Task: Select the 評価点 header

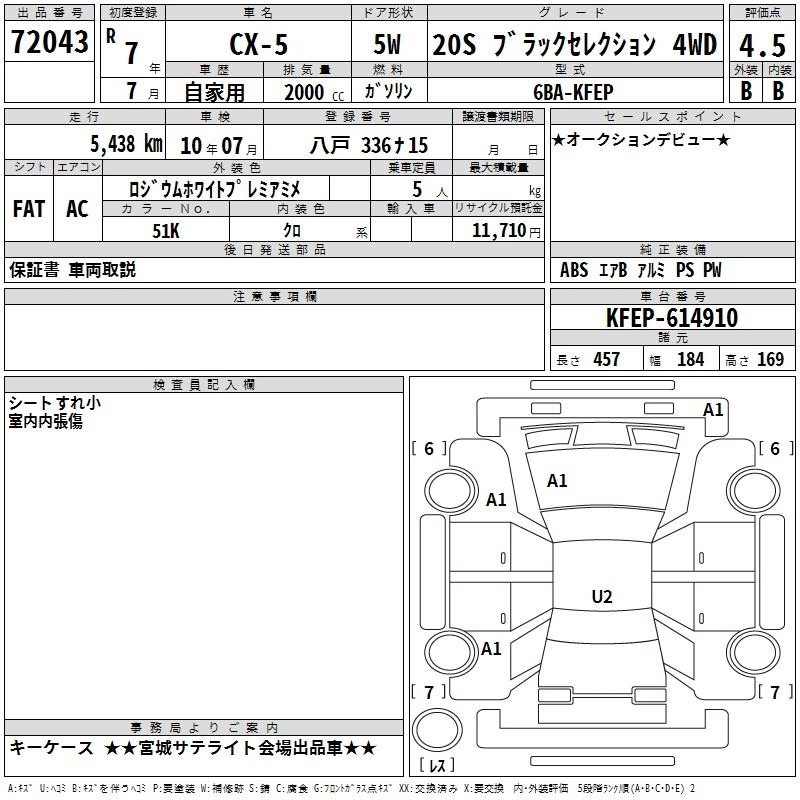Action: 762,13
